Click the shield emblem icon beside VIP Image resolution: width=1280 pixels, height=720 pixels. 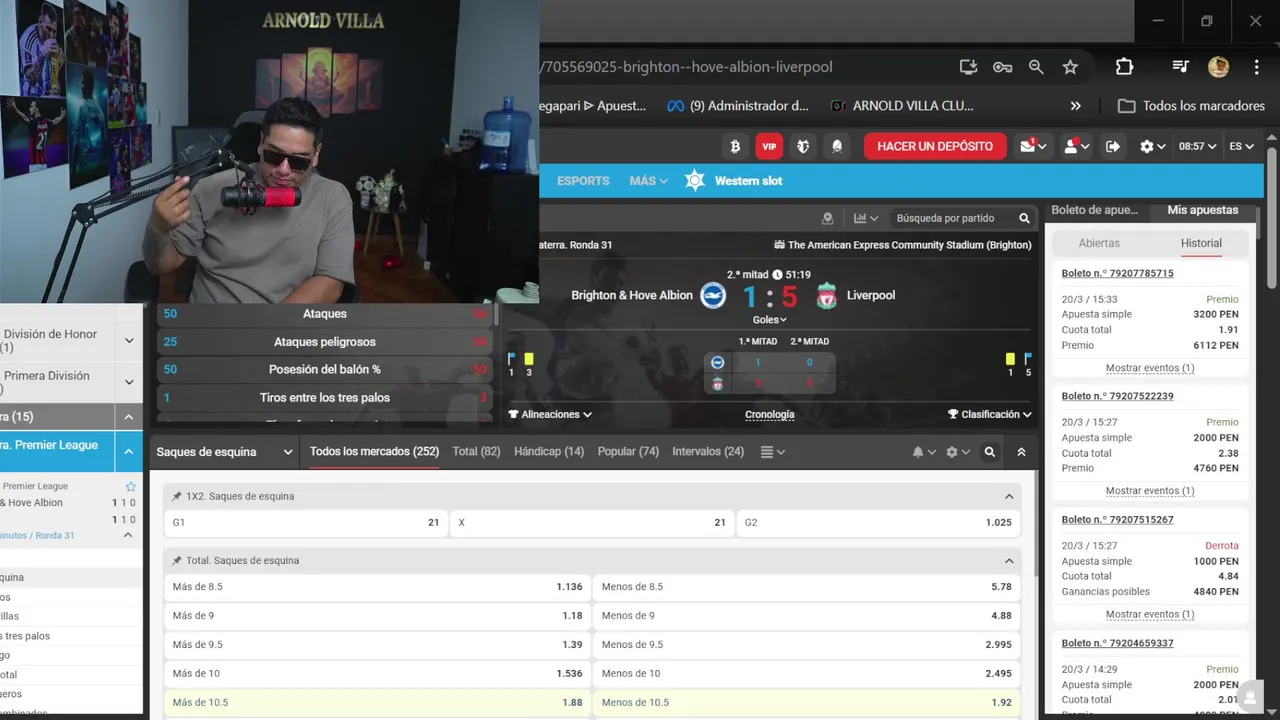click(x=803, y=146)
